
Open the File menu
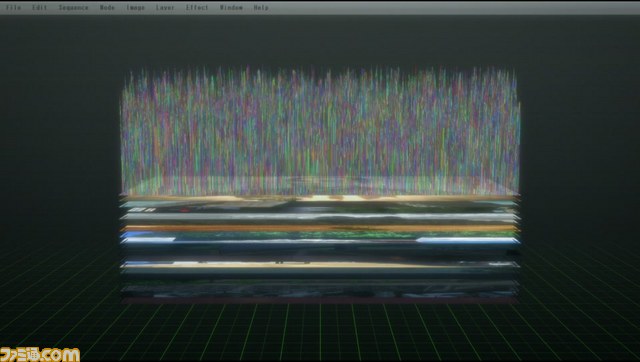click(x=13, y=7)
